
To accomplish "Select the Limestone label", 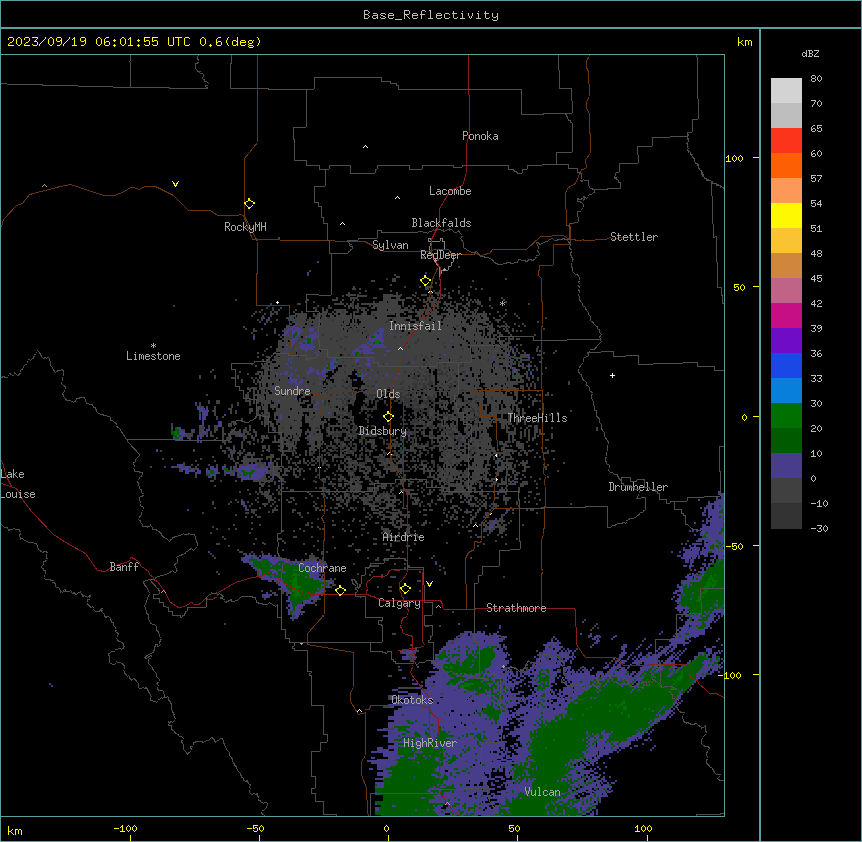I will [x=153, y=356].
